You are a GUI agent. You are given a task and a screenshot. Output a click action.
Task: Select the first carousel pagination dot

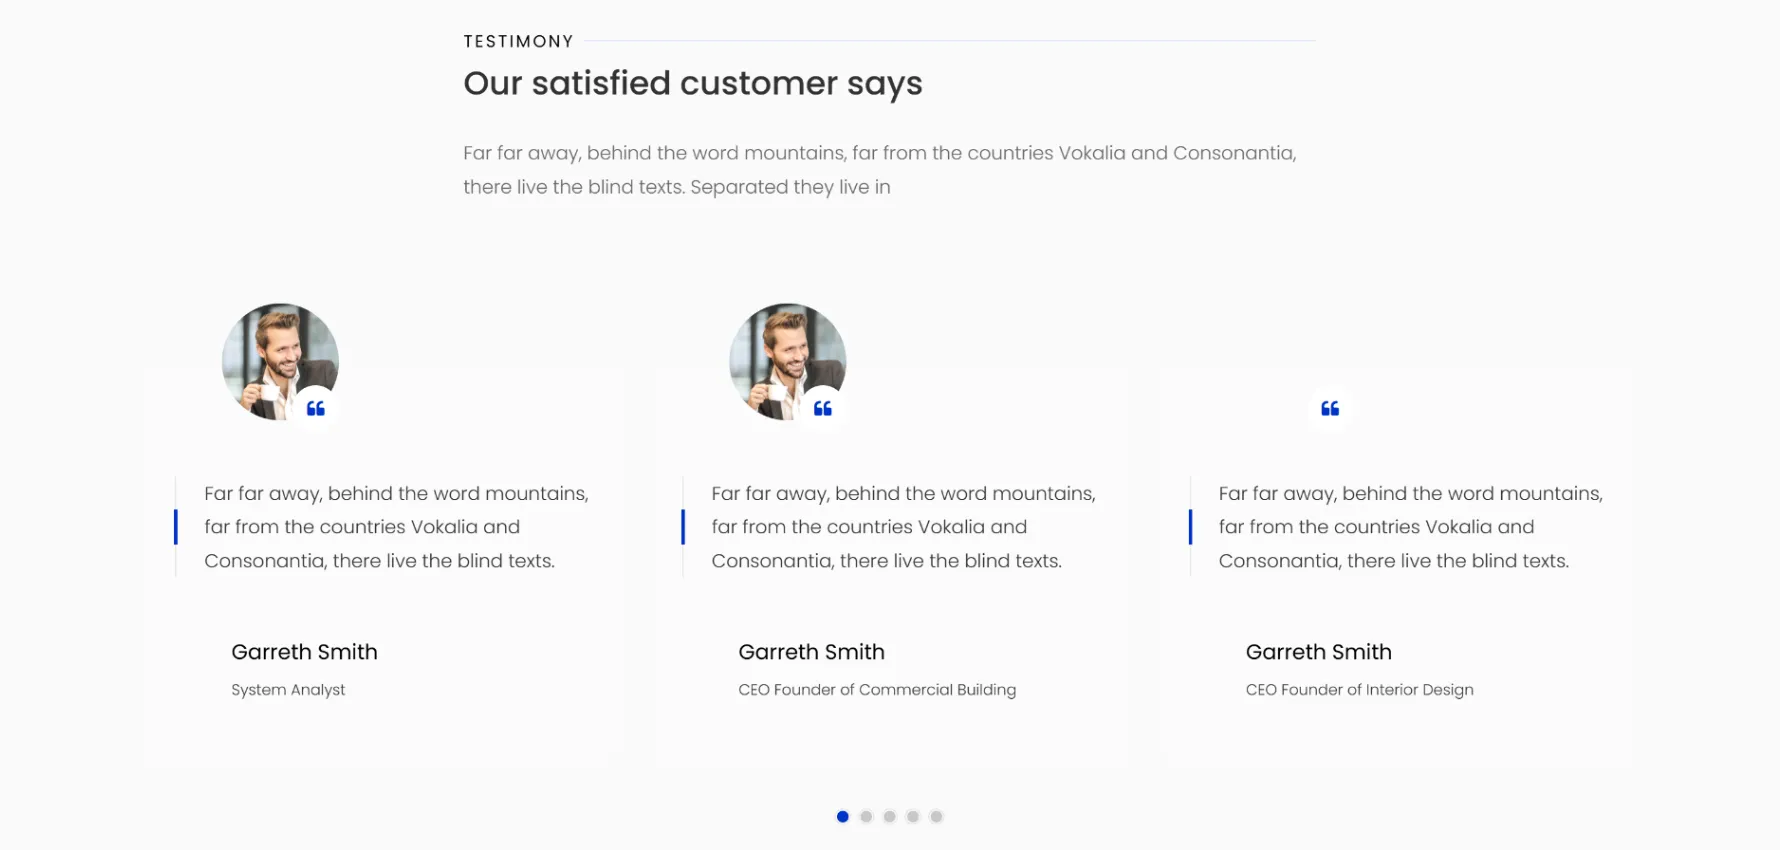click(843, 817)
